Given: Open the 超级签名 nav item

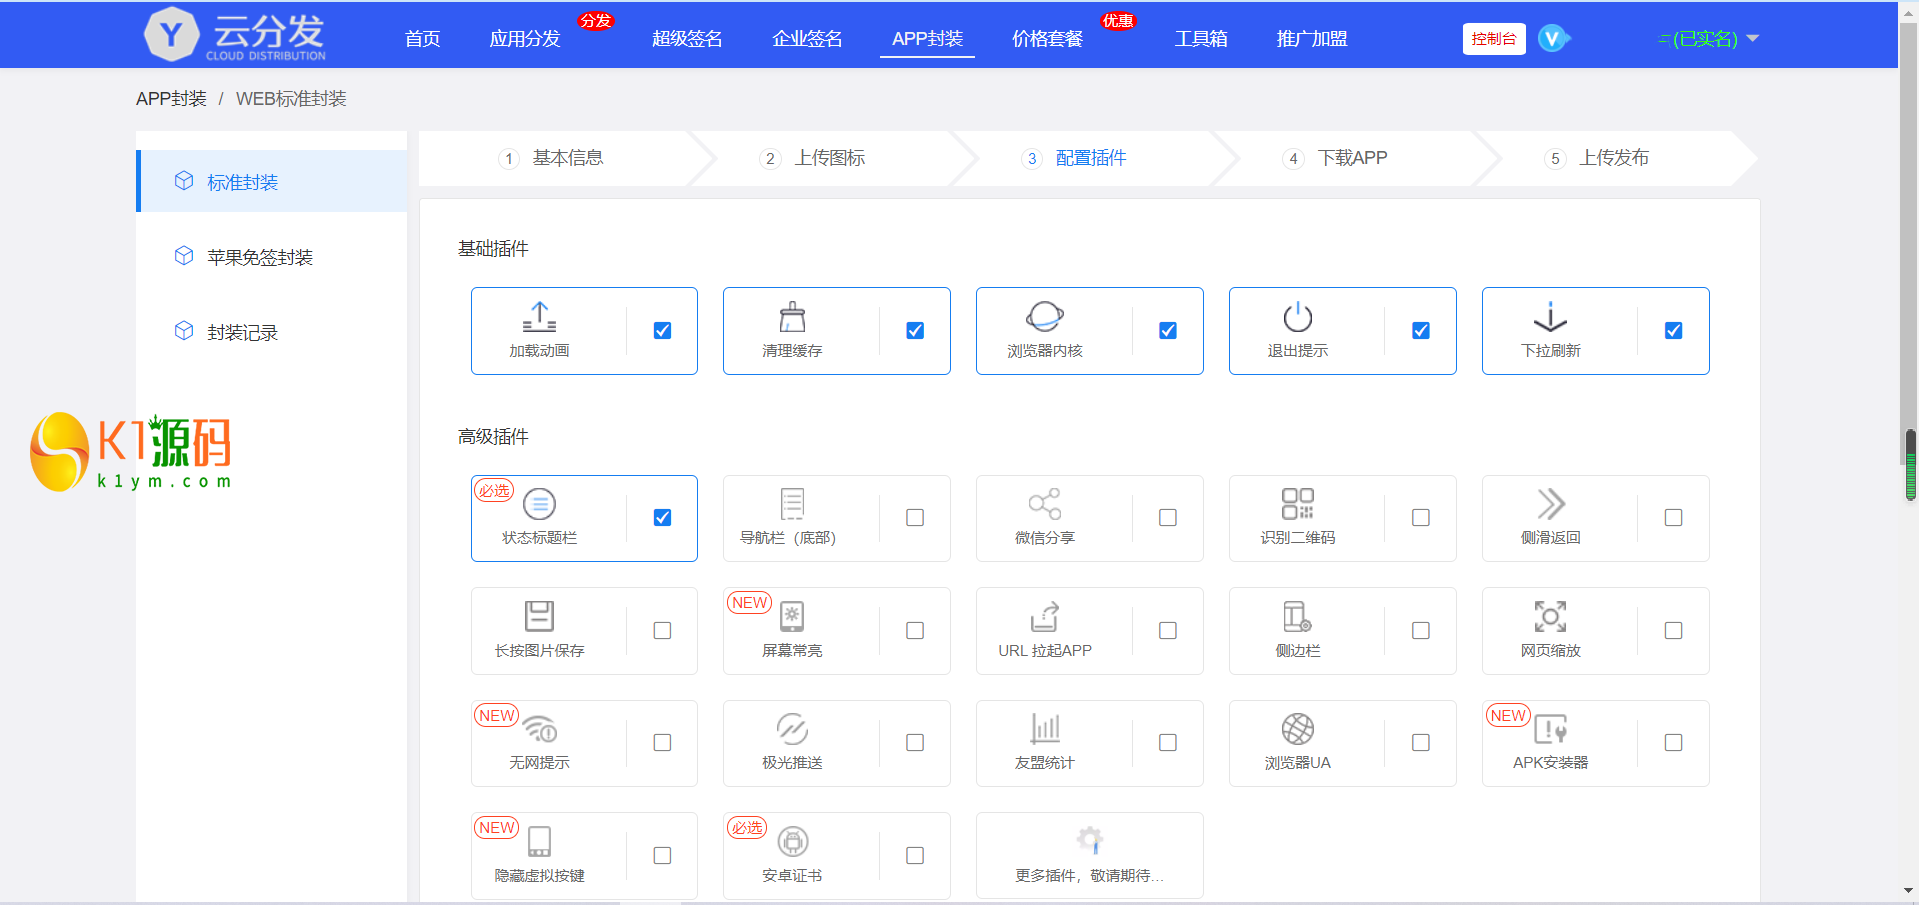Looking at the screenshot, I should 687,39.
